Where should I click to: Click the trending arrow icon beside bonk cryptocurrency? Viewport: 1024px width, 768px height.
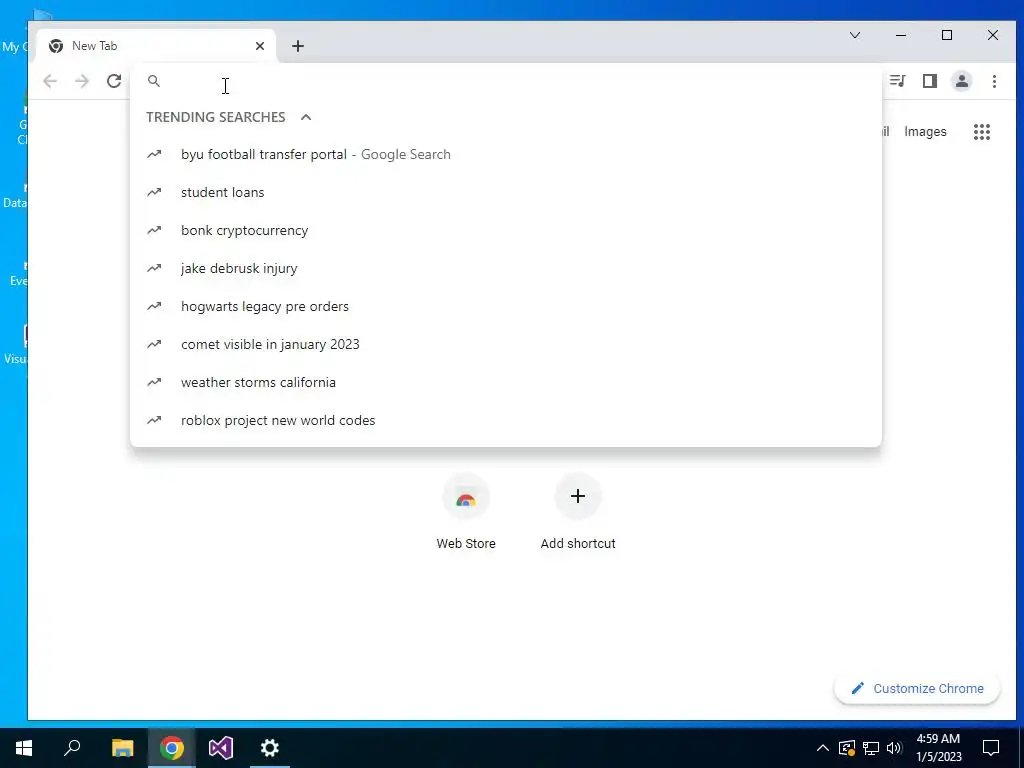(x=154, y=231)
